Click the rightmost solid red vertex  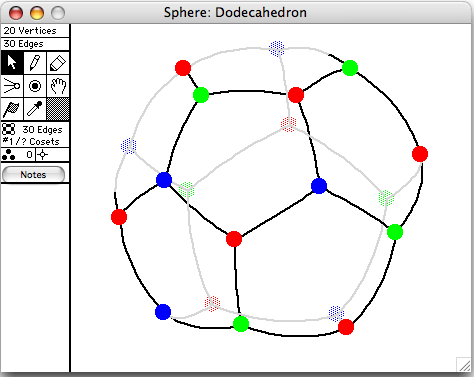click(x=420, y=154)
